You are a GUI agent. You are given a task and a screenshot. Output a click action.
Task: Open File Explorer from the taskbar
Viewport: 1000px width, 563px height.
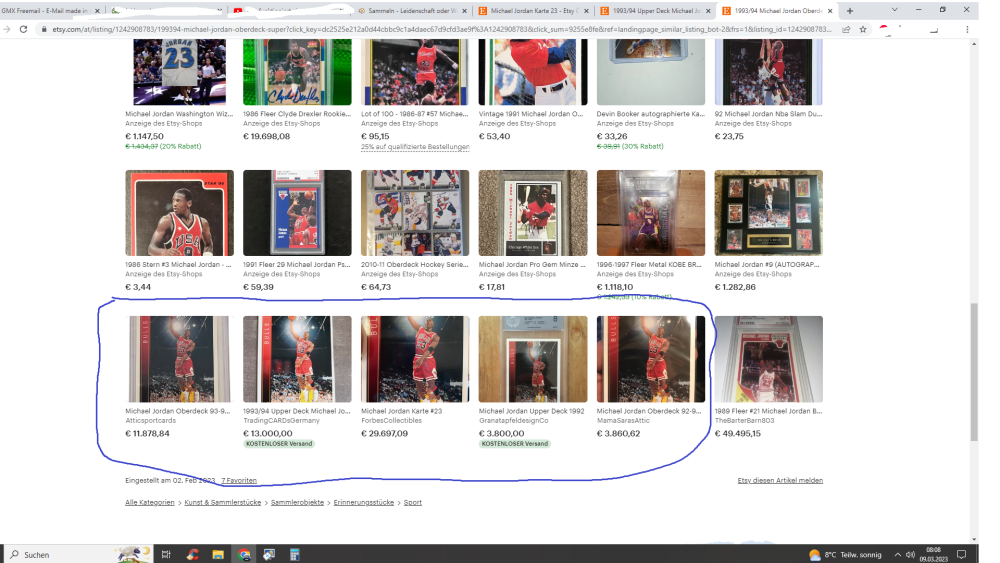218,554
